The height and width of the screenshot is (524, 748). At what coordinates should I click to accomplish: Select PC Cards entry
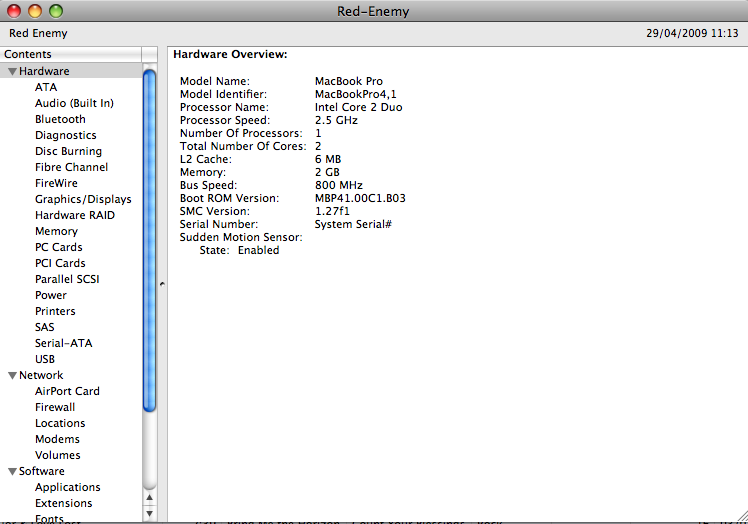[x=59, y=247]
